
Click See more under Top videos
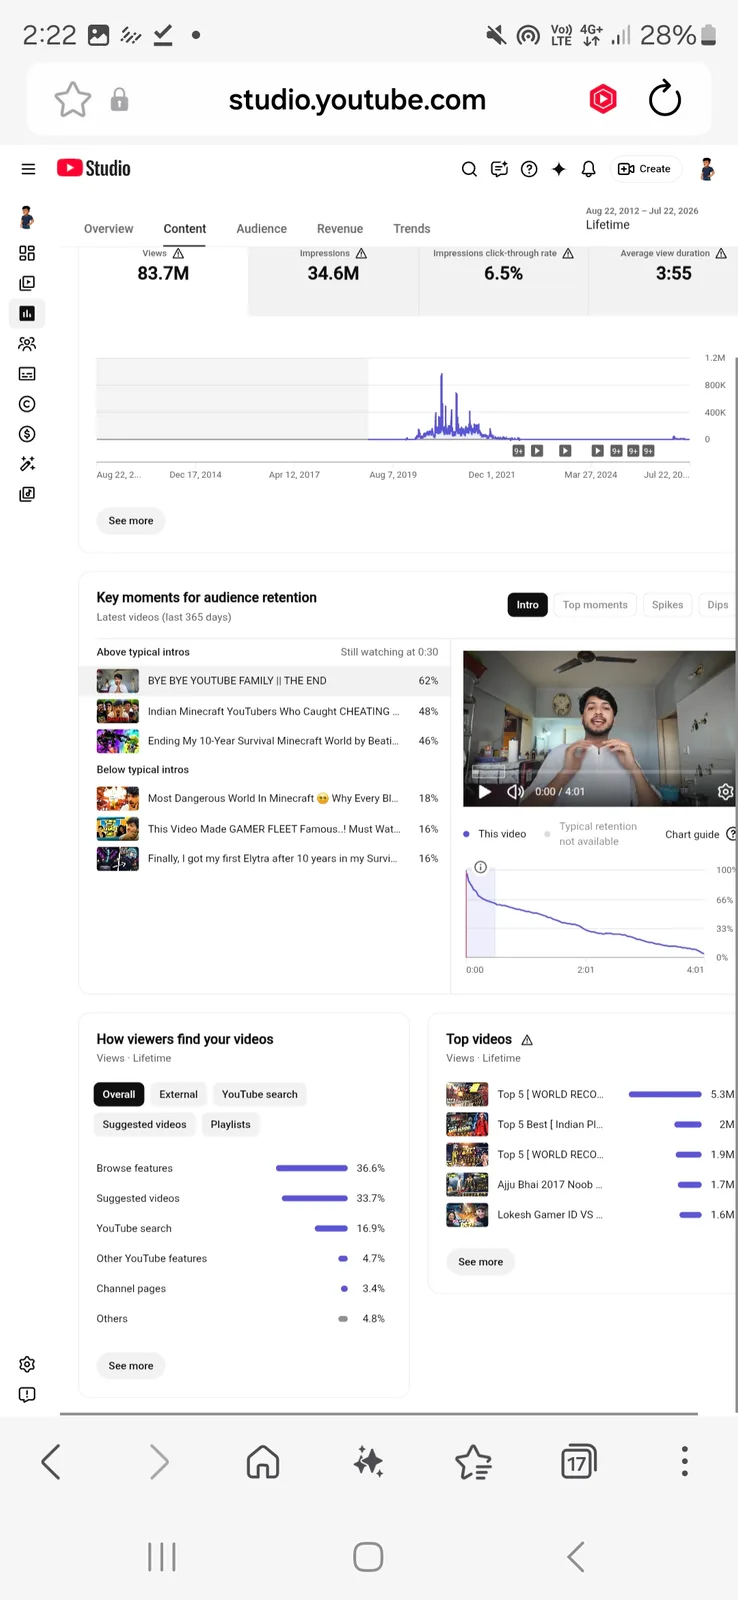click(481, 1262)
